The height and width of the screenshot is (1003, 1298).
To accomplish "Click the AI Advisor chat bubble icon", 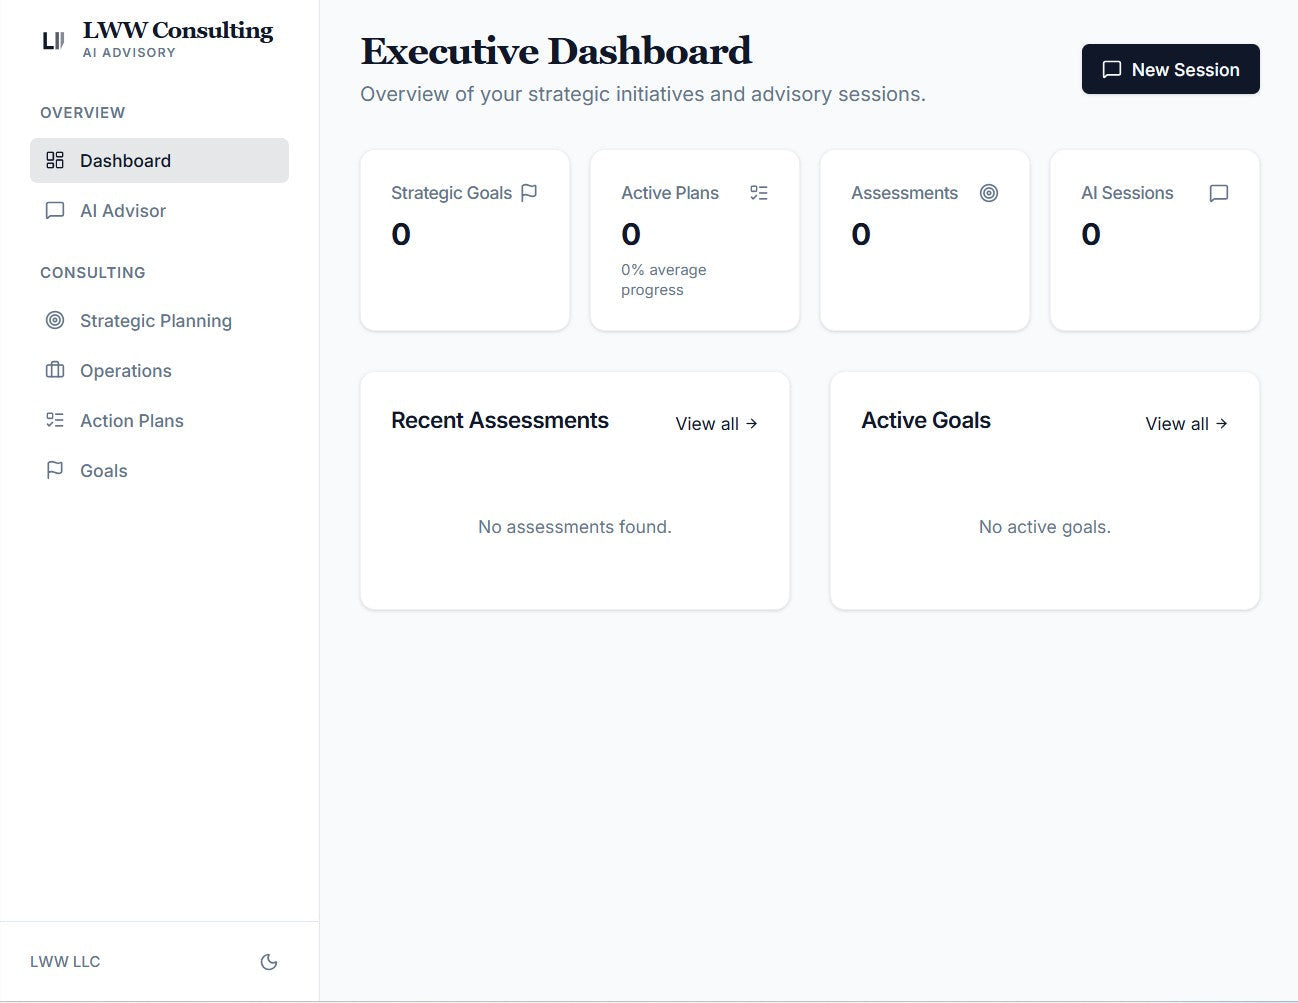I will 55,210.
